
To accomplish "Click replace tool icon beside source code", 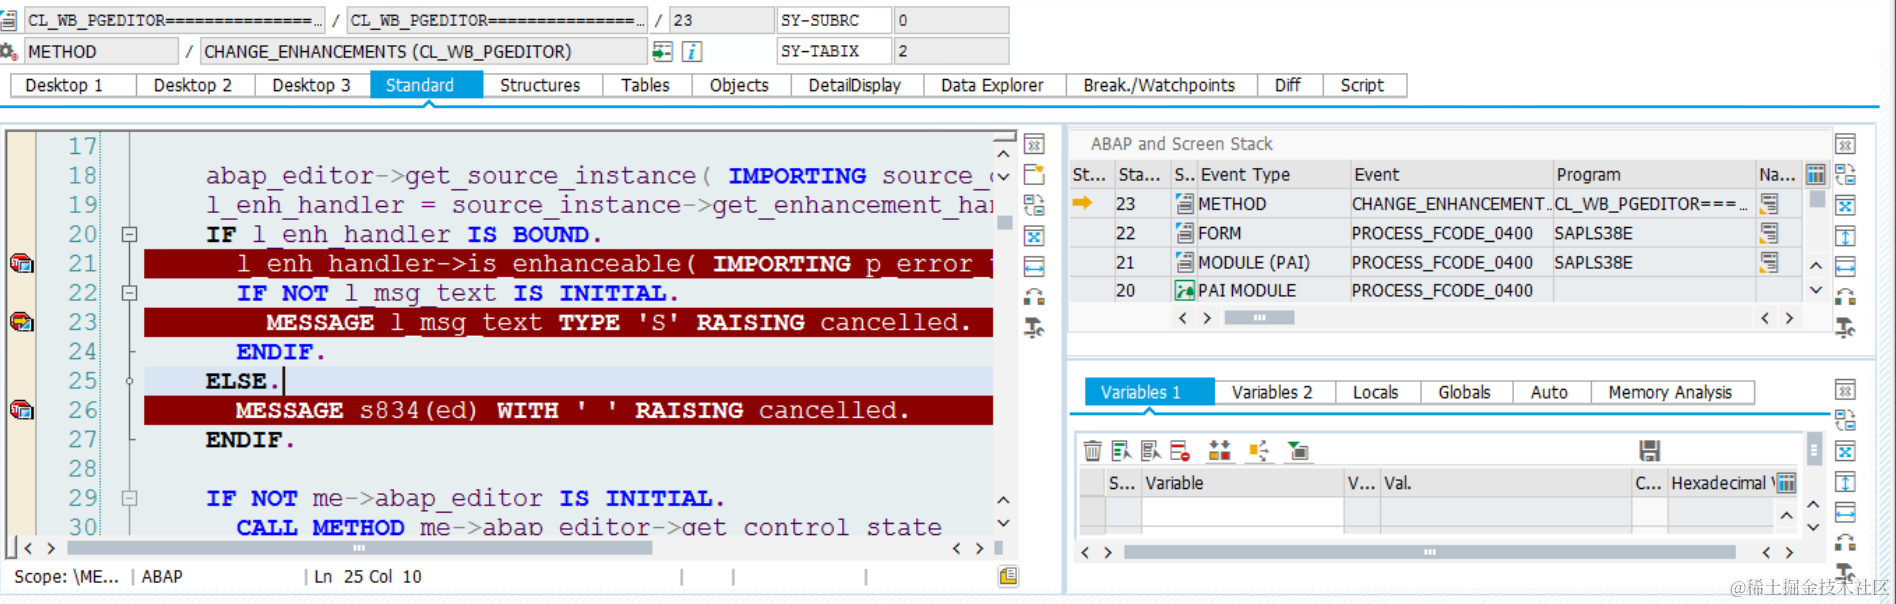I will tap(1034, 206).
